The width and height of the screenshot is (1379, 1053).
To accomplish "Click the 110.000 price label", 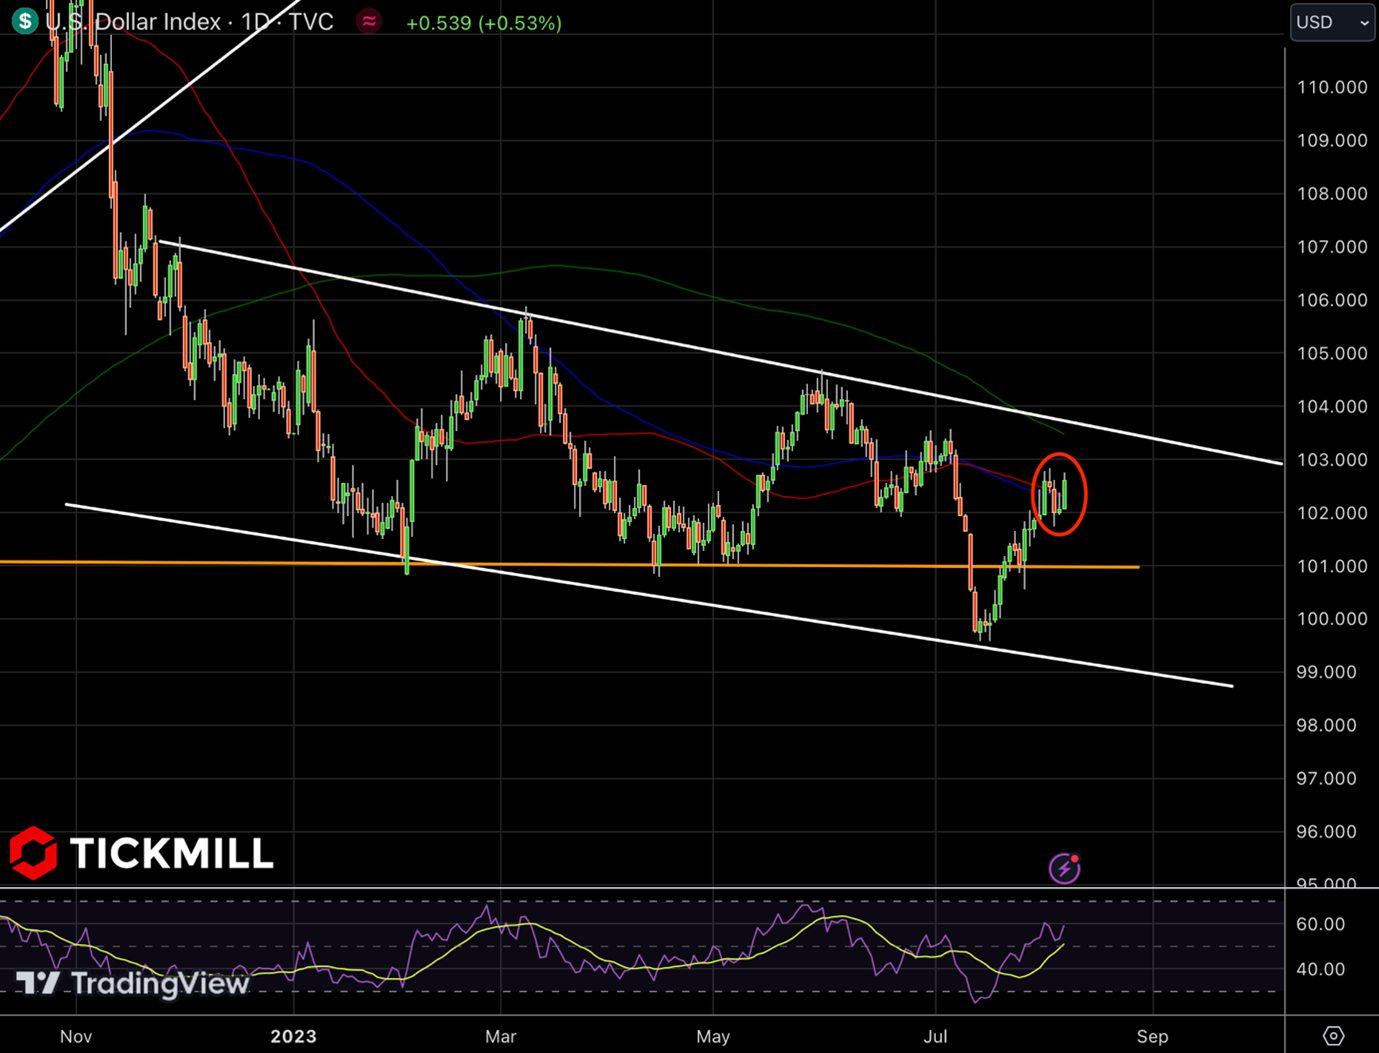I will tap(1332, 88).
